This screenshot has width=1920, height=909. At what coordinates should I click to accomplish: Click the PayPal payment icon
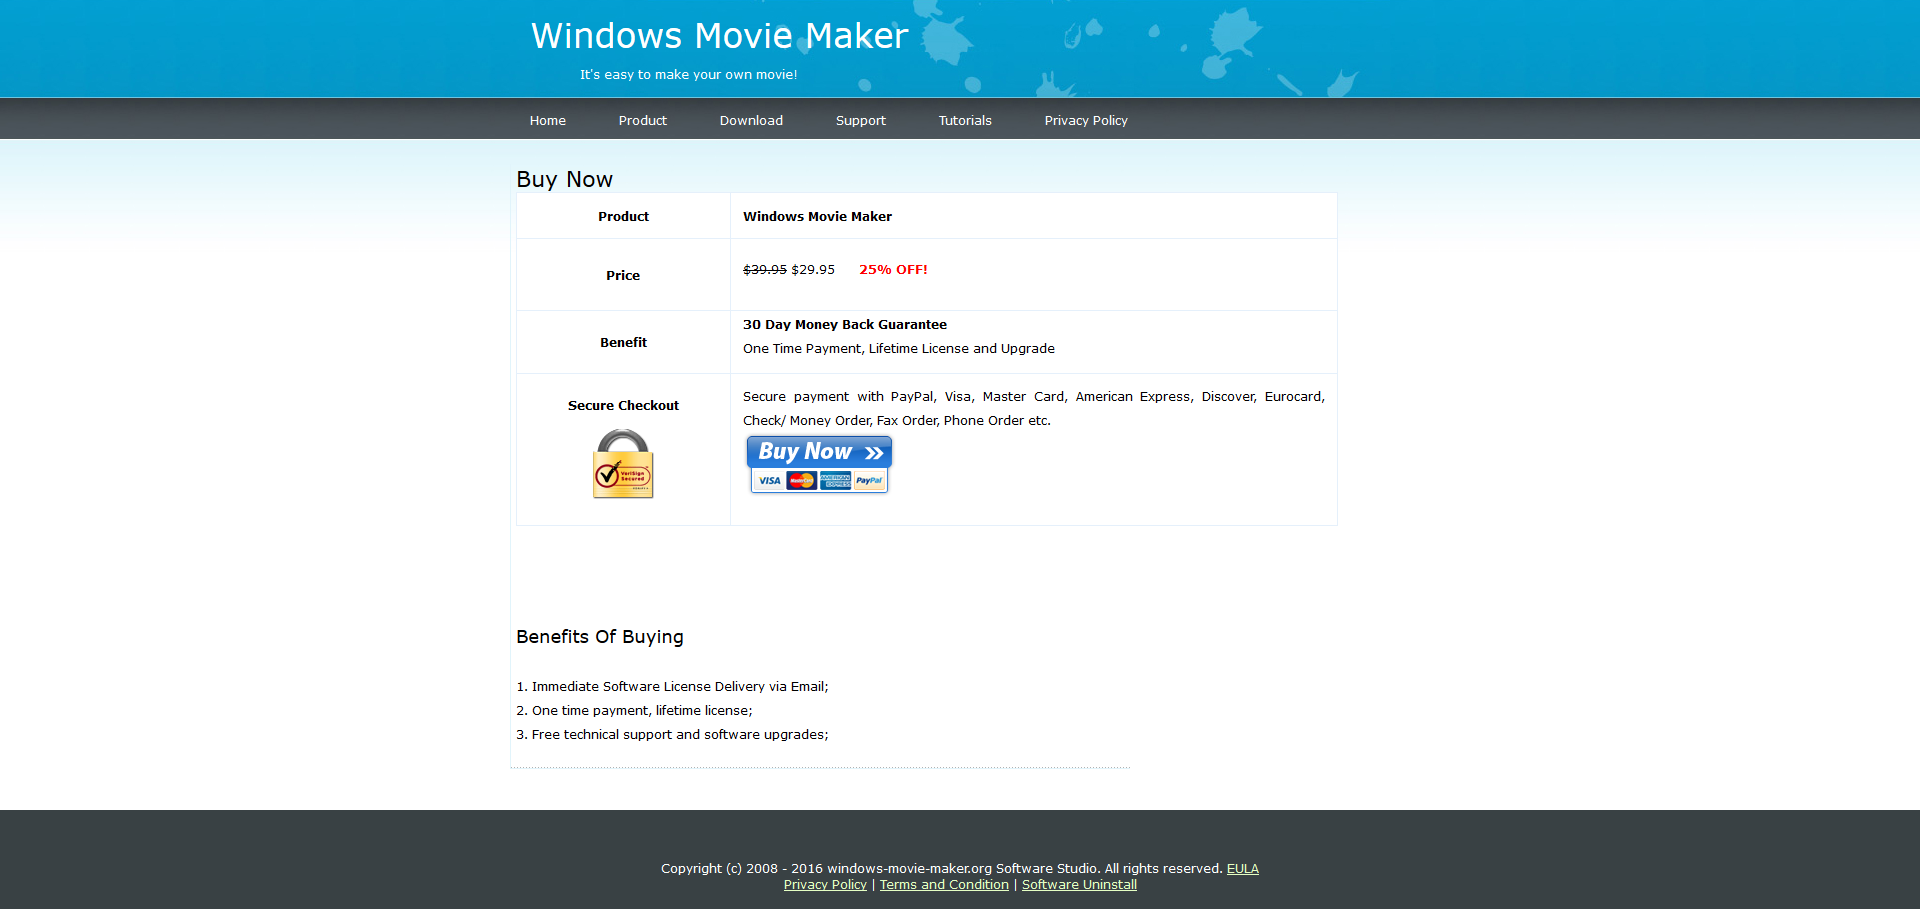pos(869,481)
